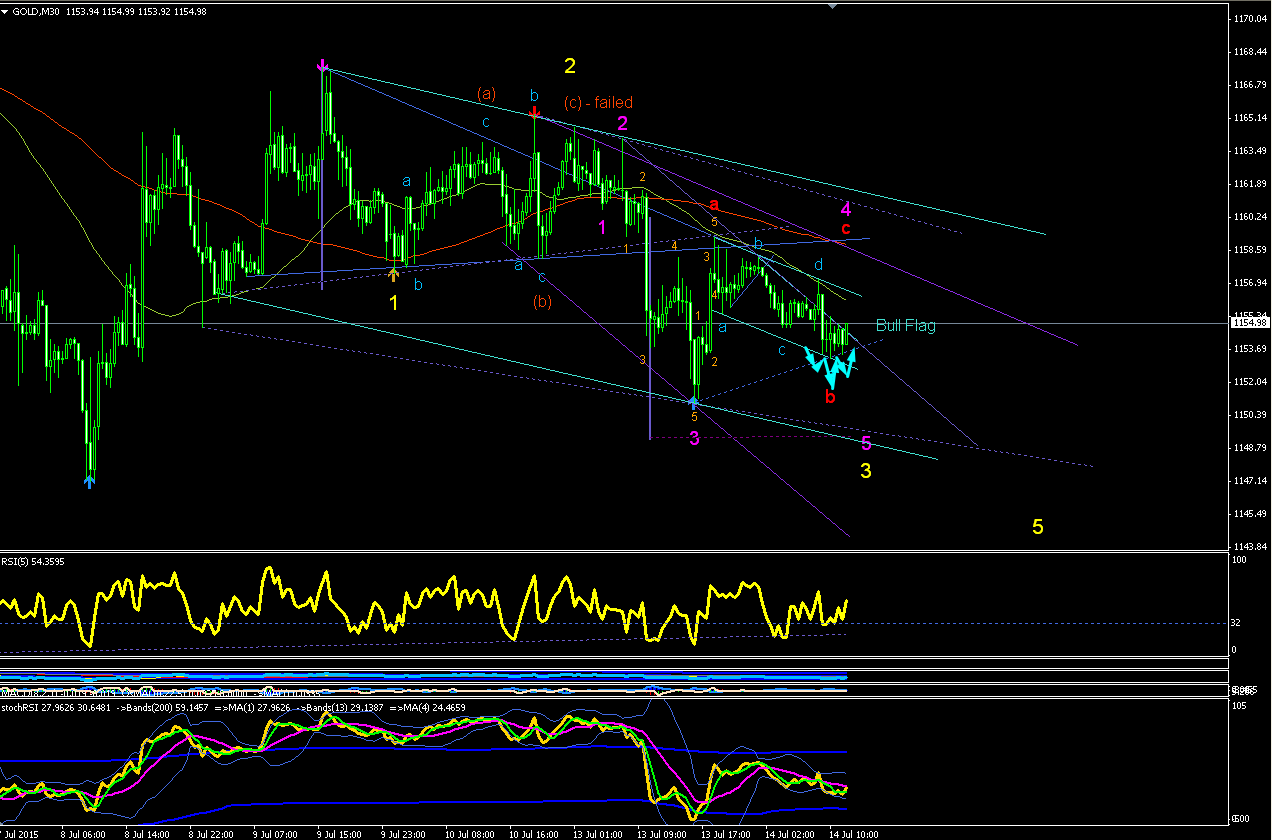
Task: Click the '8 Jul 06:00' time label
Action: click(83, 833)
